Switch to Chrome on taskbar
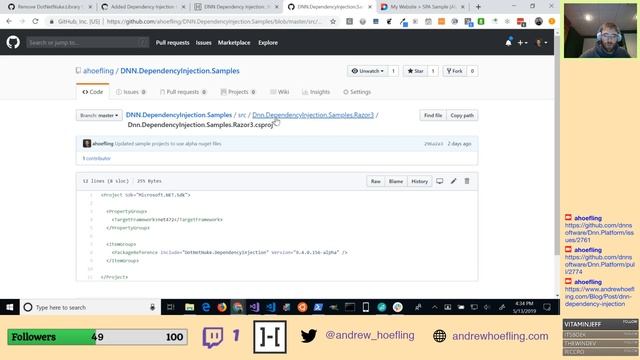Screen dimensions: 640x360 click(238, 307)
